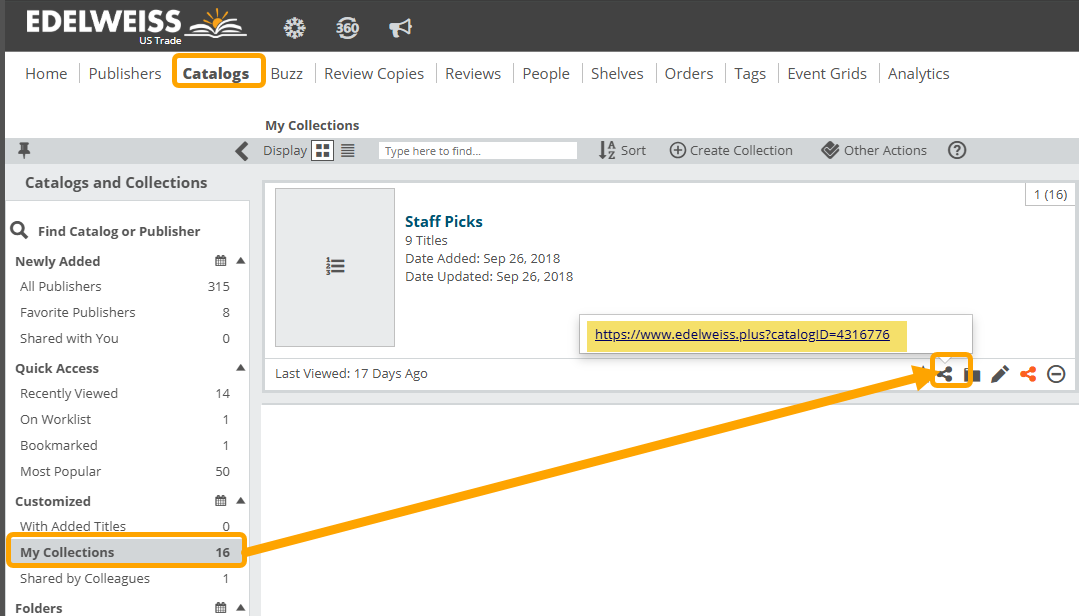Open the edelweiss.plus catalog link
Viewport: 1079px width, 616px height.
(x=742, y=335)
